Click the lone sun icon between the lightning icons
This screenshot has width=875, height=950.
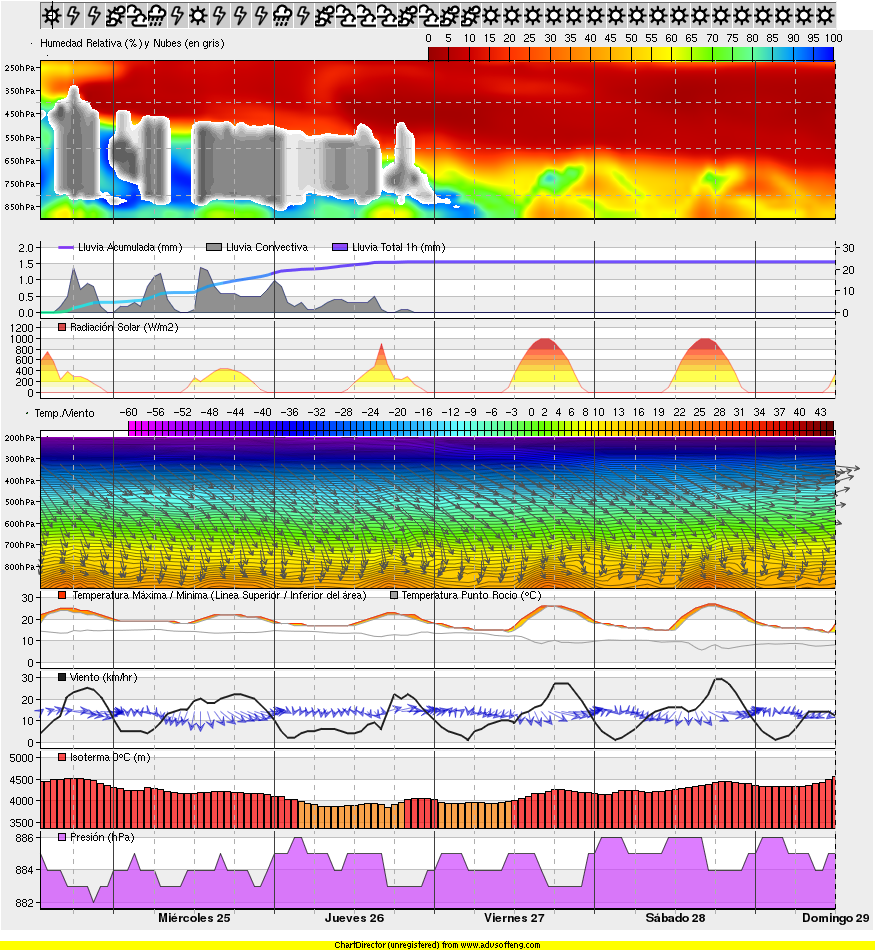coord(198,16)
